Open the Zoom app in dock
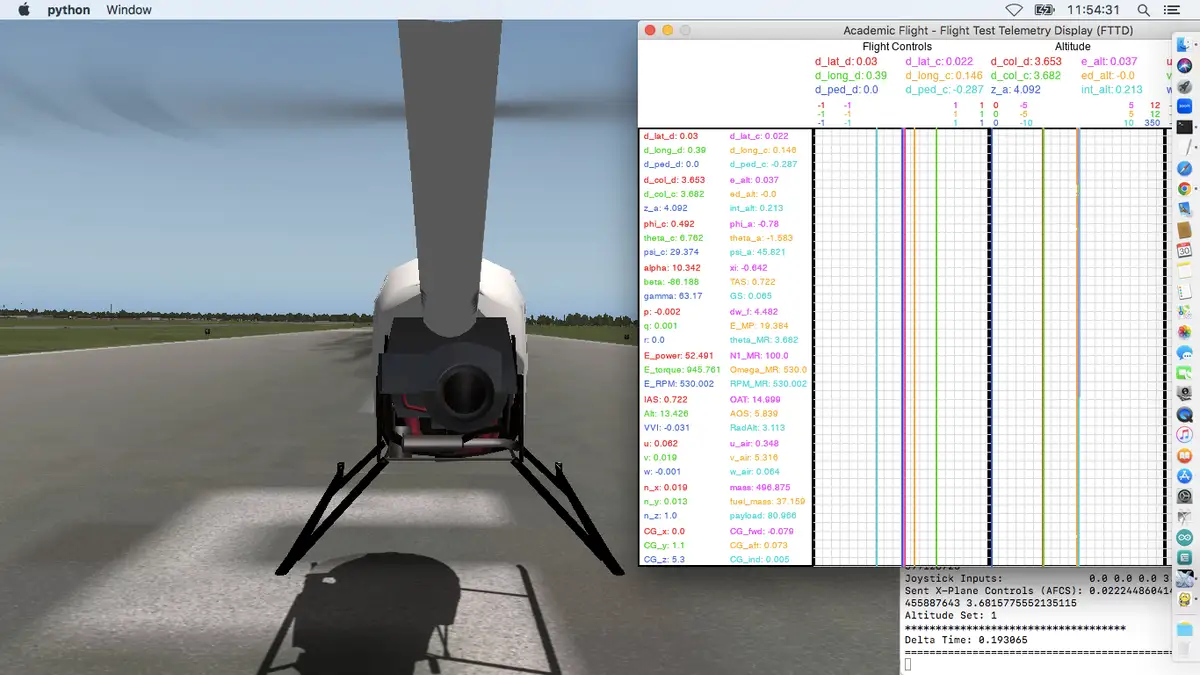 point(1184,106)
